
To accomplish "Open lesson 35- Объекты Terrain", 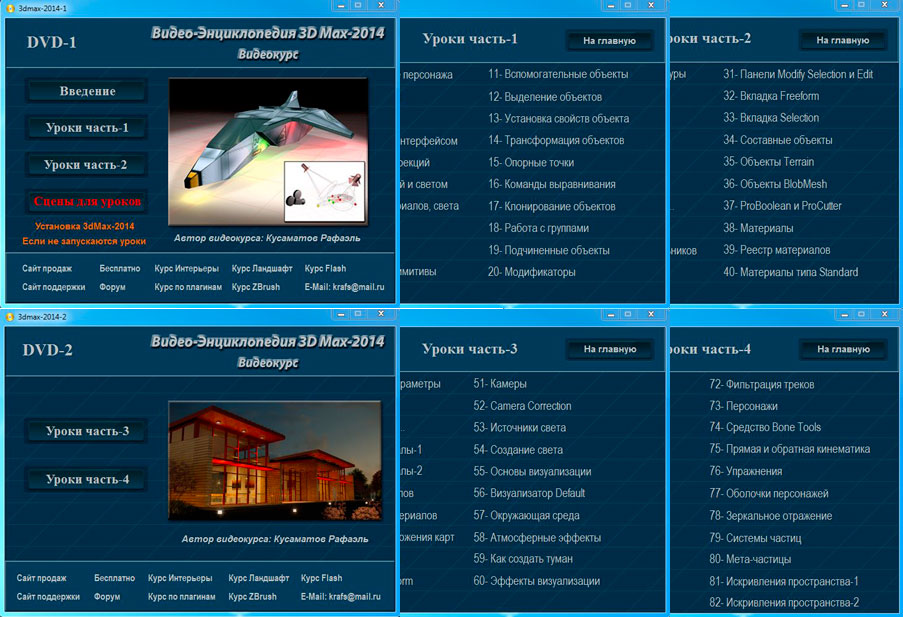I will pos(769,162).
